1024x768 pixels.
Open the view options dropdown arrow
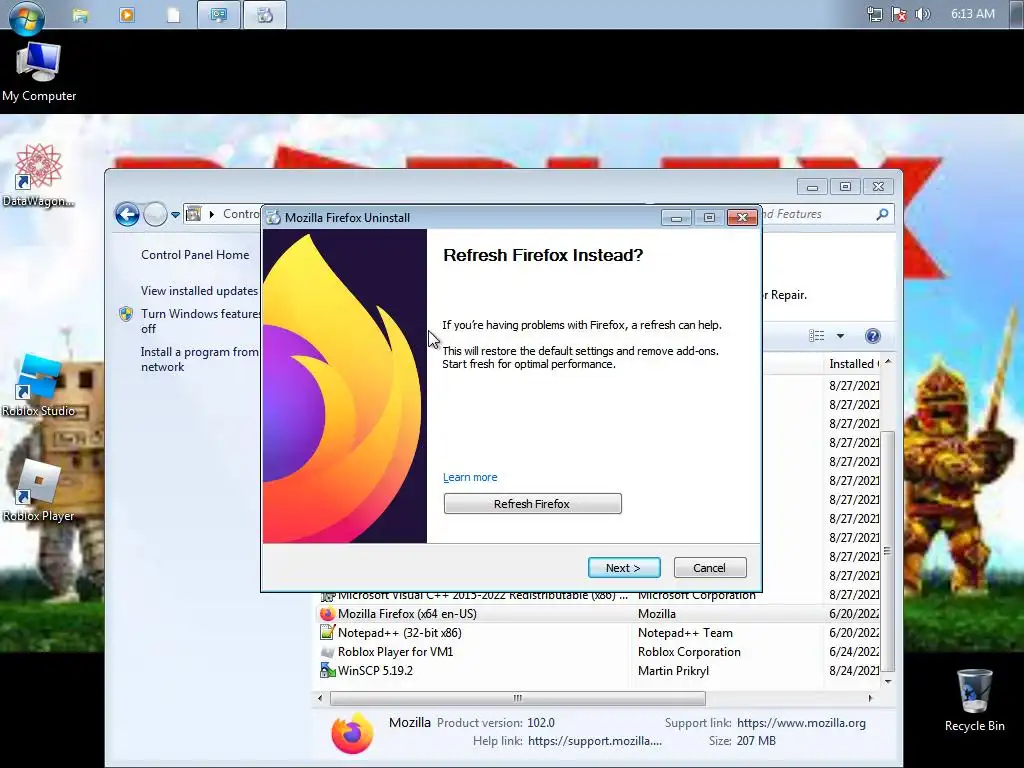click(x=840, y=336)
